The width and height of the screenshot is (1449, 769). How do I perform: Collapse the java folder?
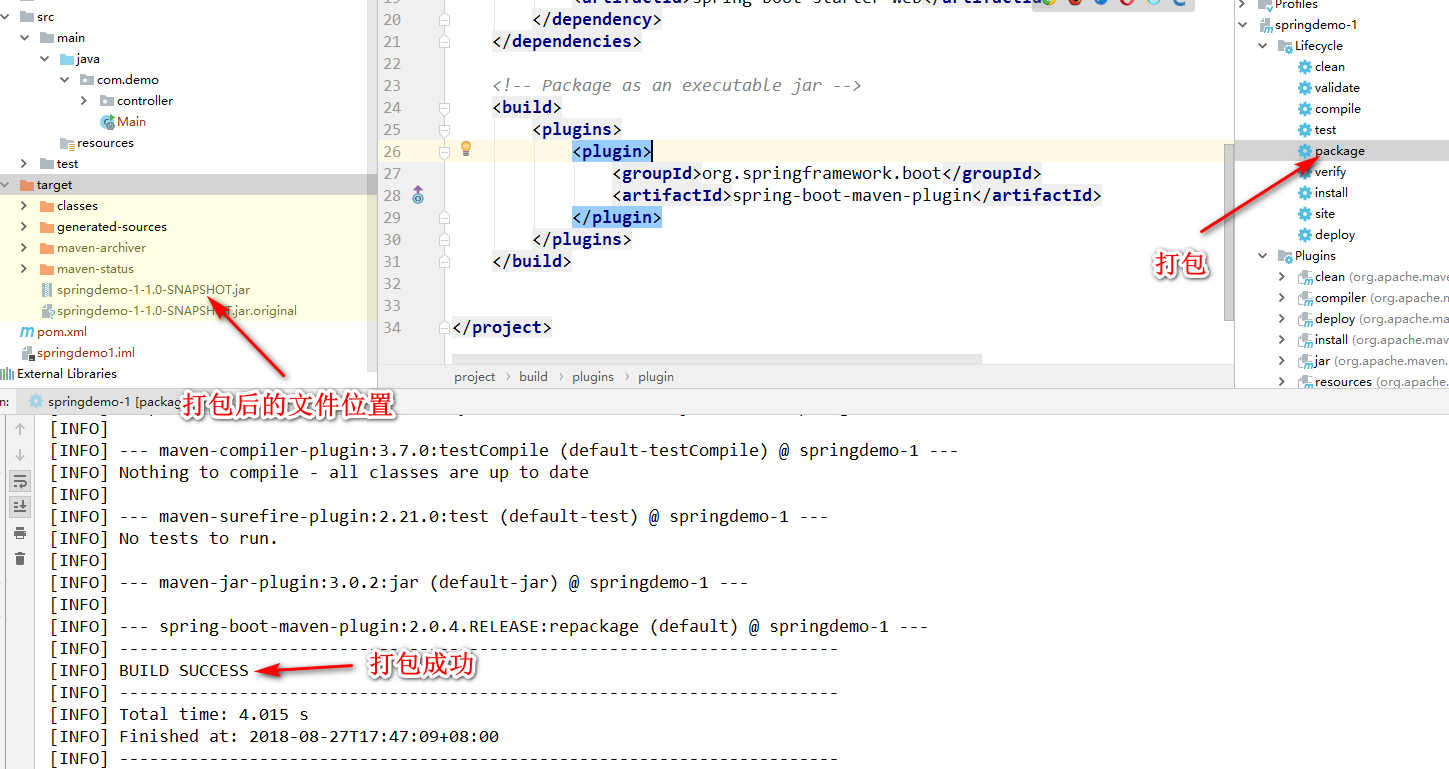point(44,59)
